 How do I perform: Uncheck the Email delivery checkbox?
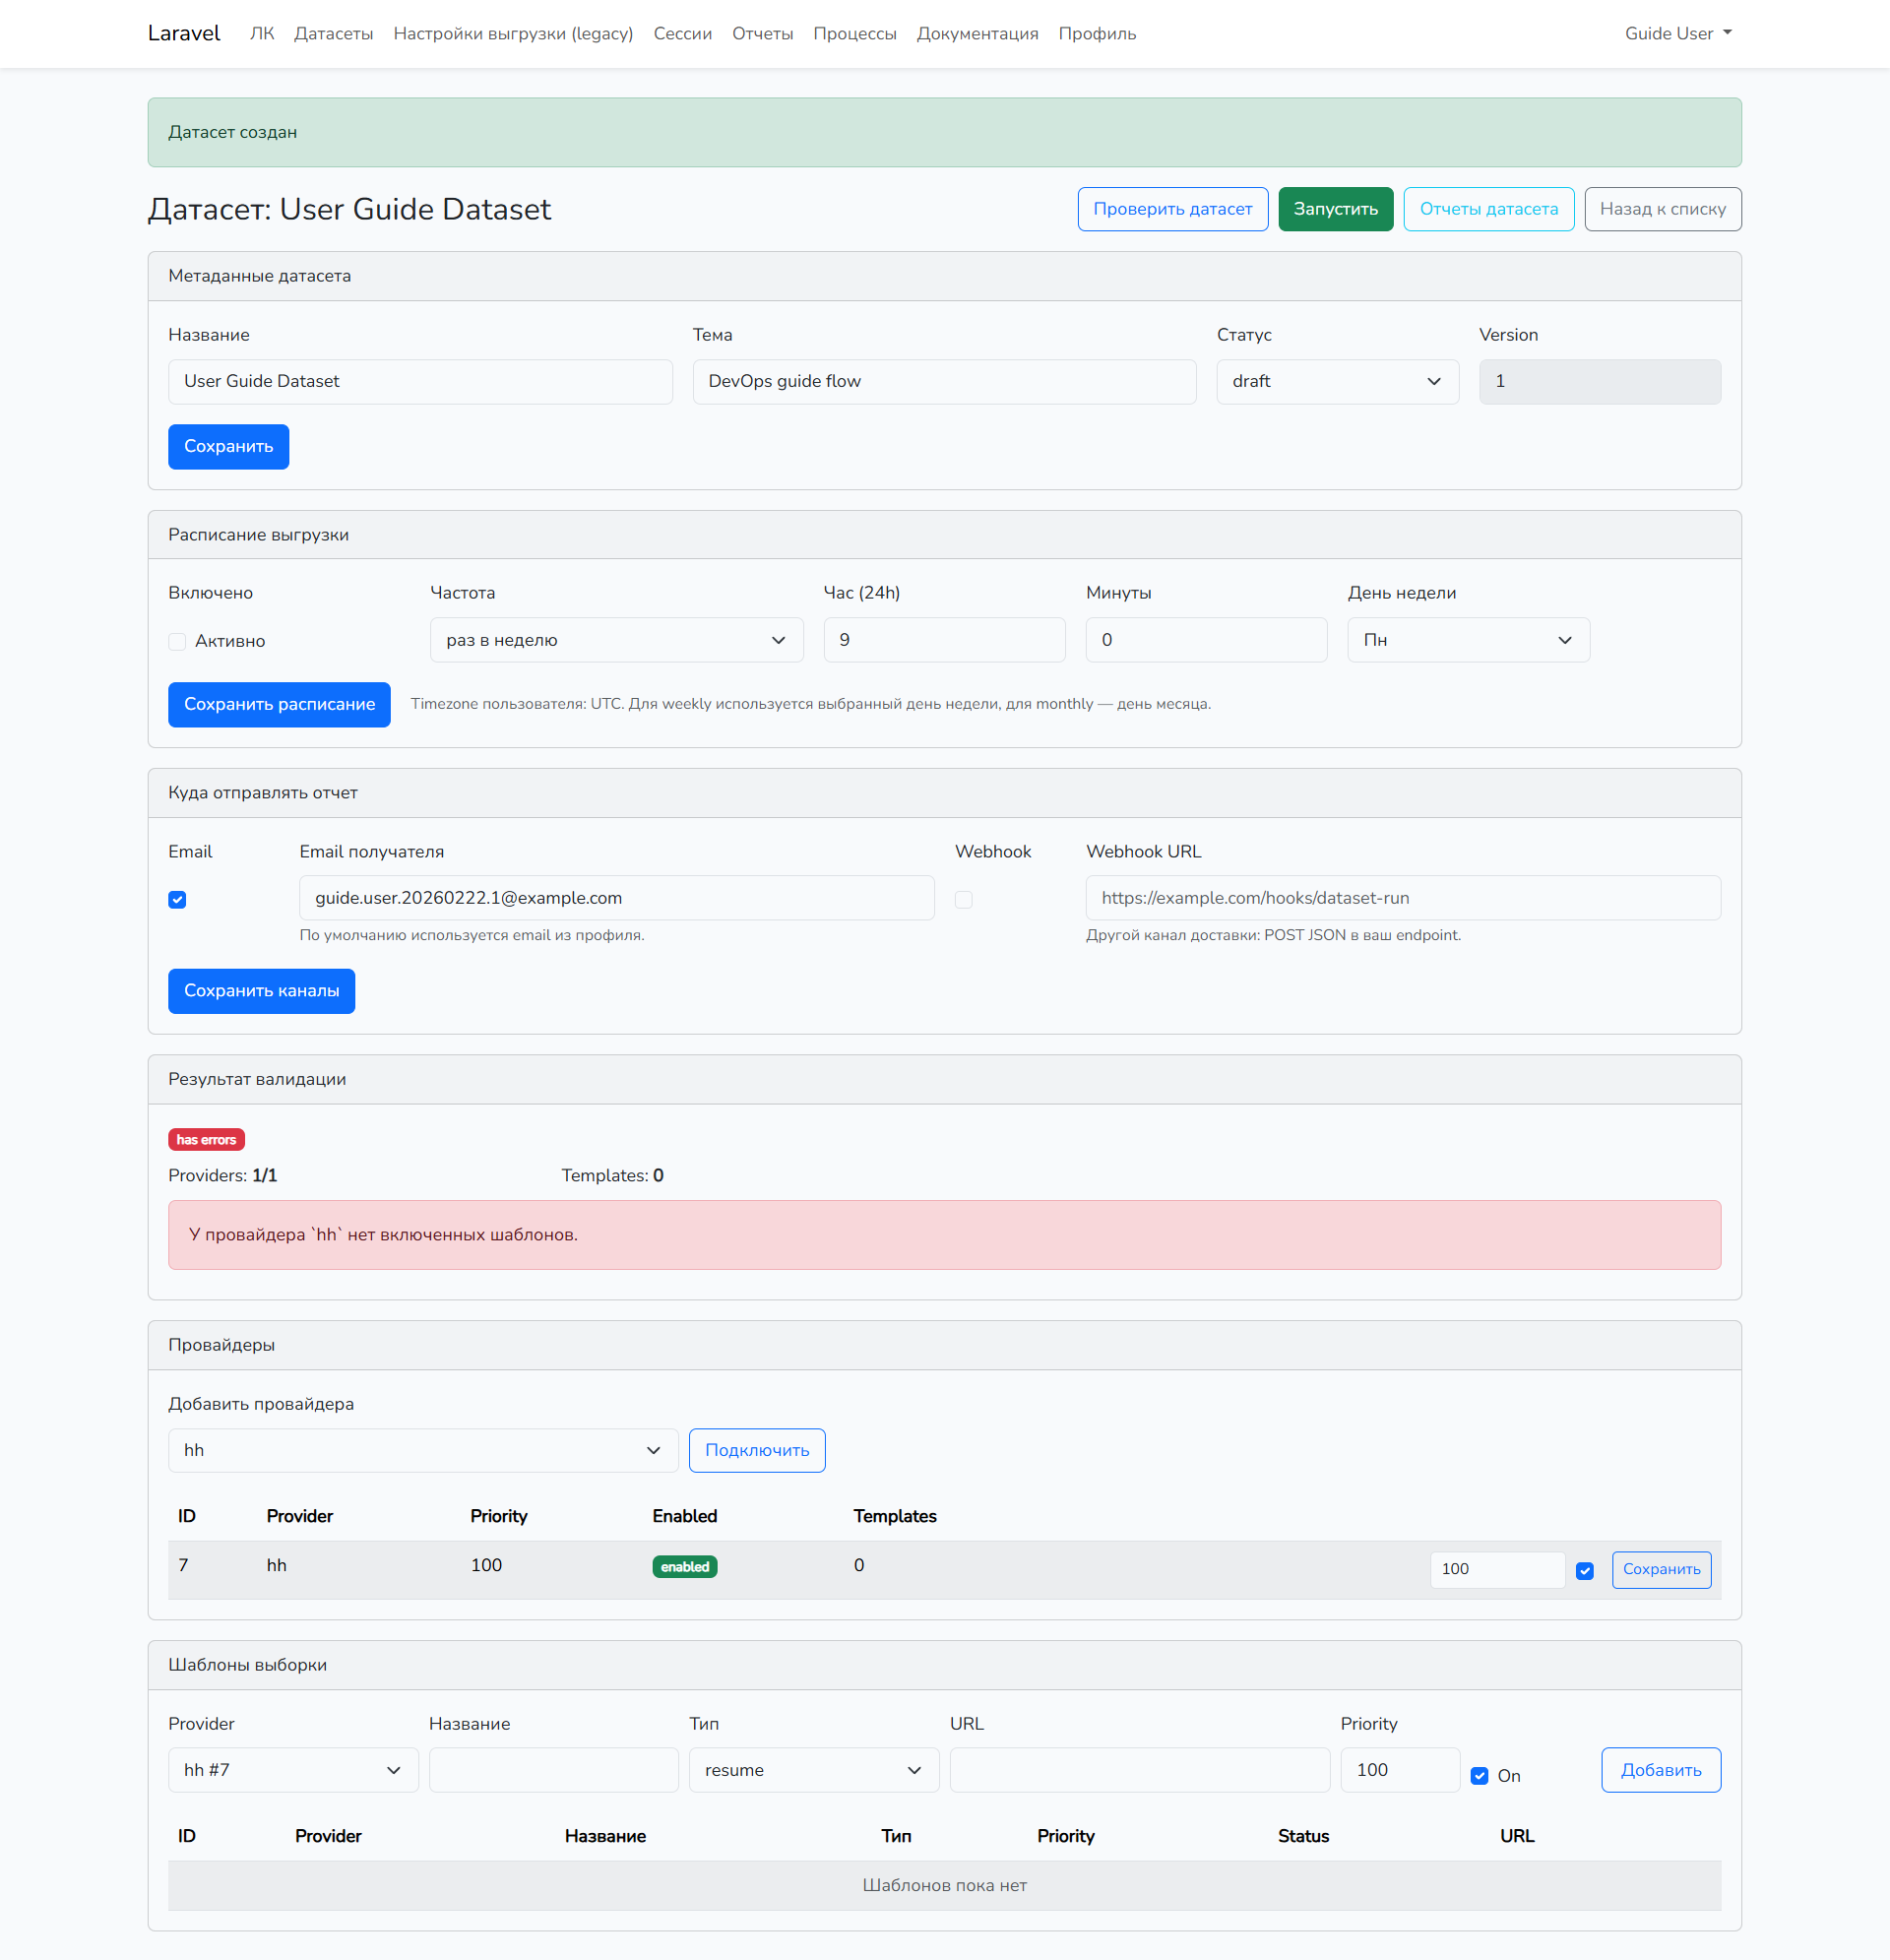[x=177, y=899]
